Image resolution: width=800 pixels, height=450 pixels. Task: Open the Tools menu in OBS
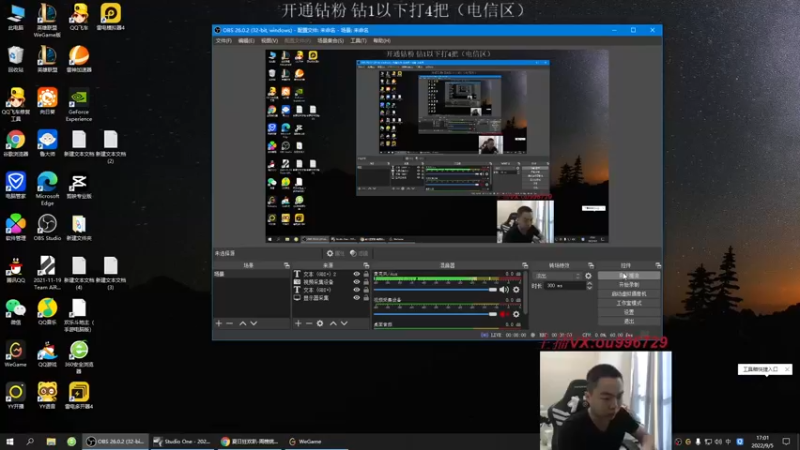pos(358,40)
